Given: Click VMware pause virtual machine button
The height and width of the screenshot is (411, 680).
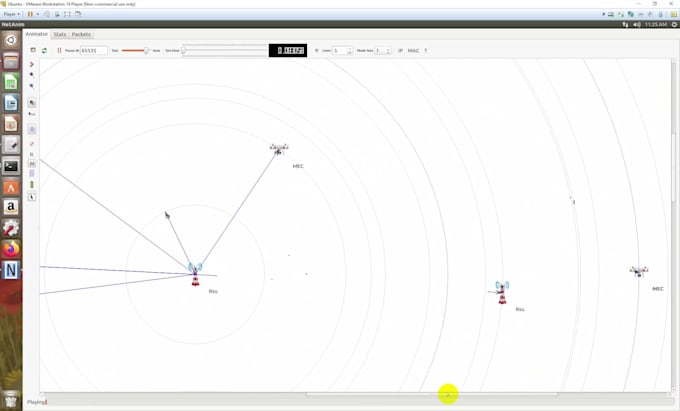Looking at the screenshot, I should pos(30,14).
